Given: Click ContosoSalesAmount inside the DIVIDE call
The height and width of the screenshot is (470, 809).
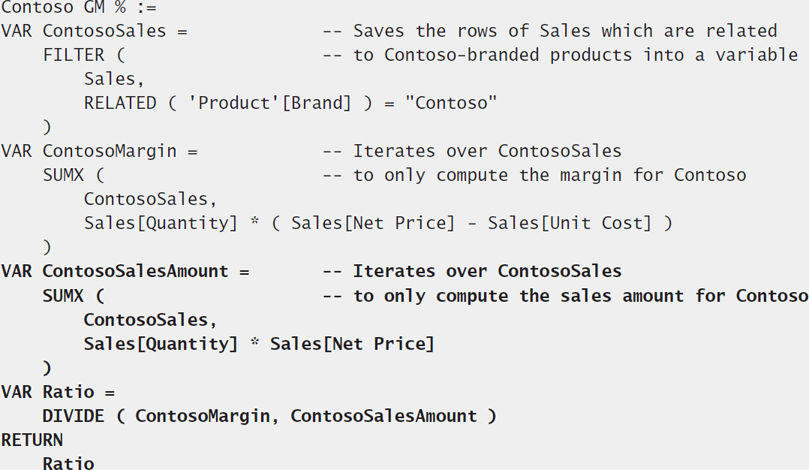Looking at the screenshot, I should (384, 416).
